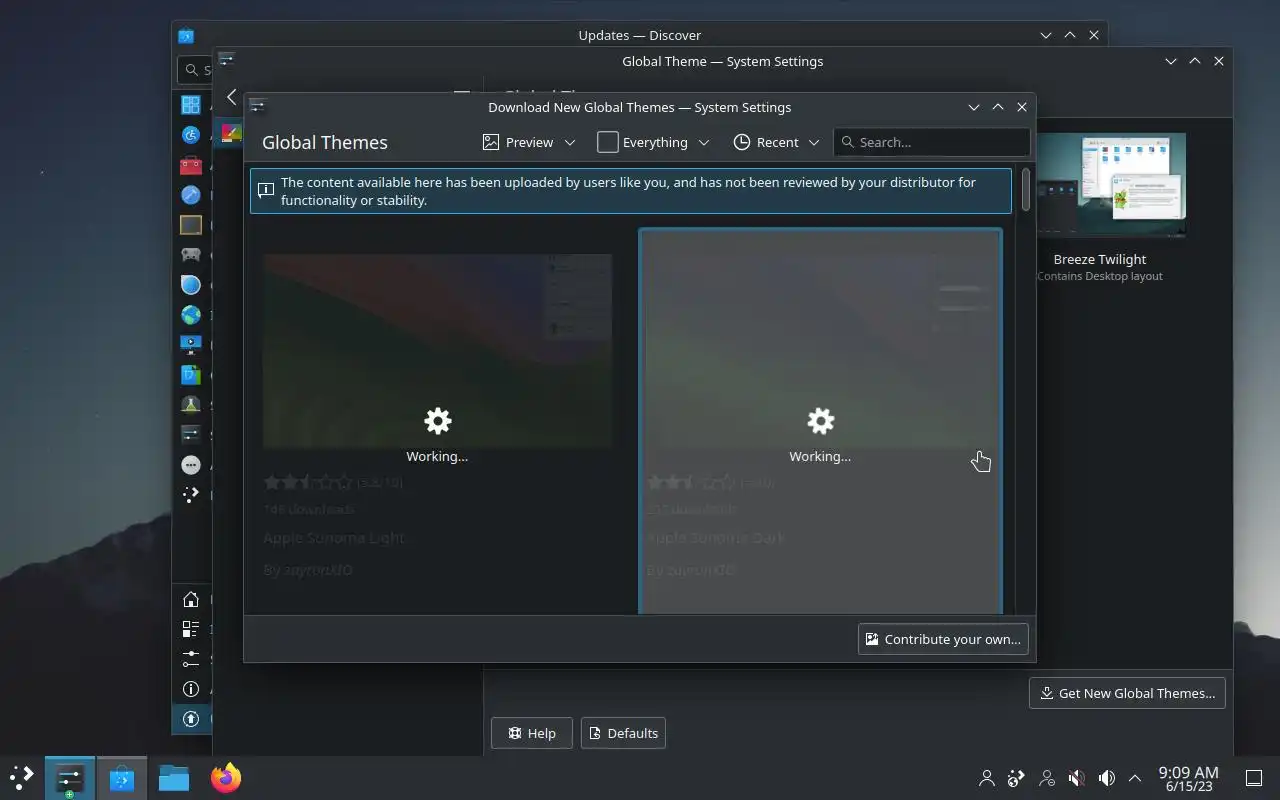Viewport: 1280px width, 800px height.
Task: Open the Multimedia monitor category in Discover
Action: tap(191, 344)
